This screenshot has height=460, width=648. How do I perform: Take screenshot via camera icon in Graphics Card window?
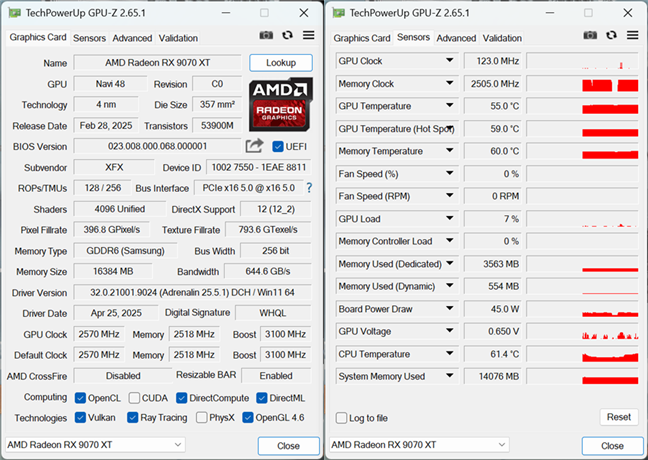coord(266,35)
